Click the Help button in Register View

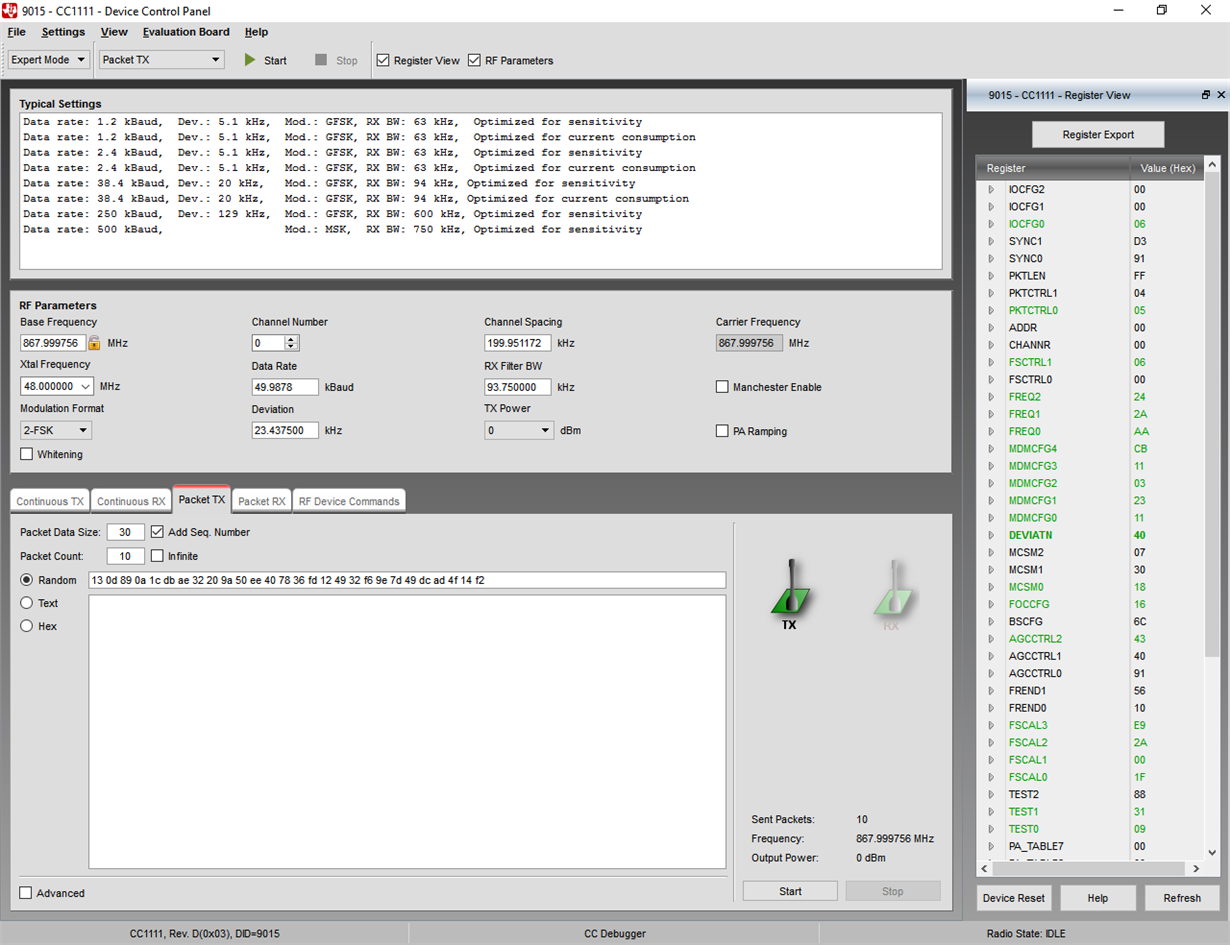click(1098, 898)
